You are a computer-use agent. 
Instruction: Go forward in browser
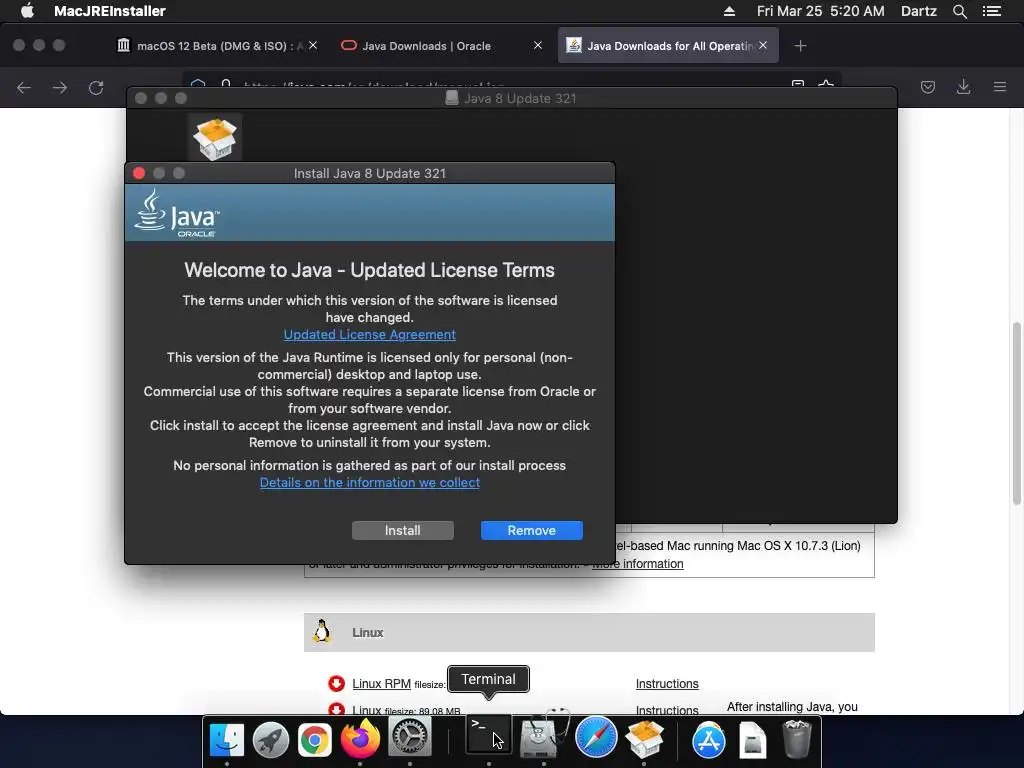coord(60,88)
